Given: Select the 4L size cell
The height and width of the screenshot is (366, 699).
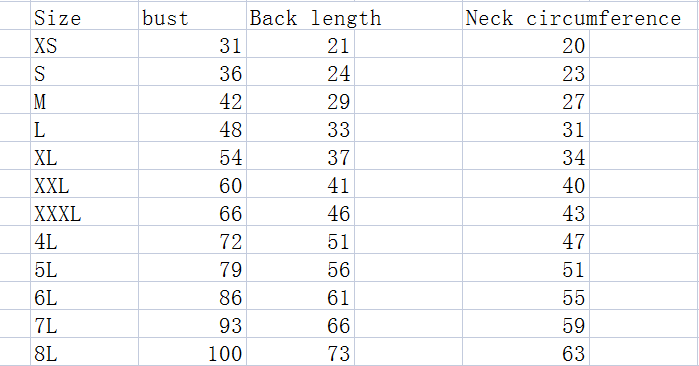Looking at the screenshot, I should point(84,240).
